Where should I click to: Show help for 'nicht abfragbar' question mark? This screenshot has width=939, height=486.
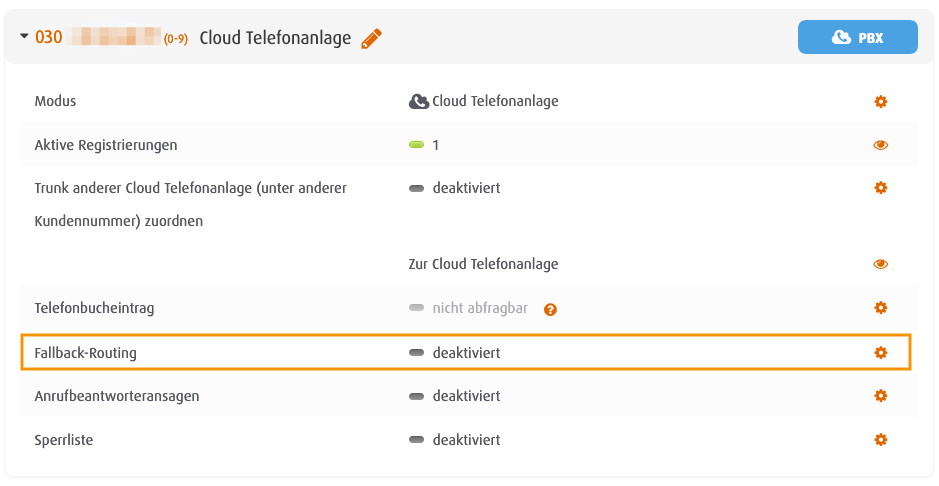(550, 309)
